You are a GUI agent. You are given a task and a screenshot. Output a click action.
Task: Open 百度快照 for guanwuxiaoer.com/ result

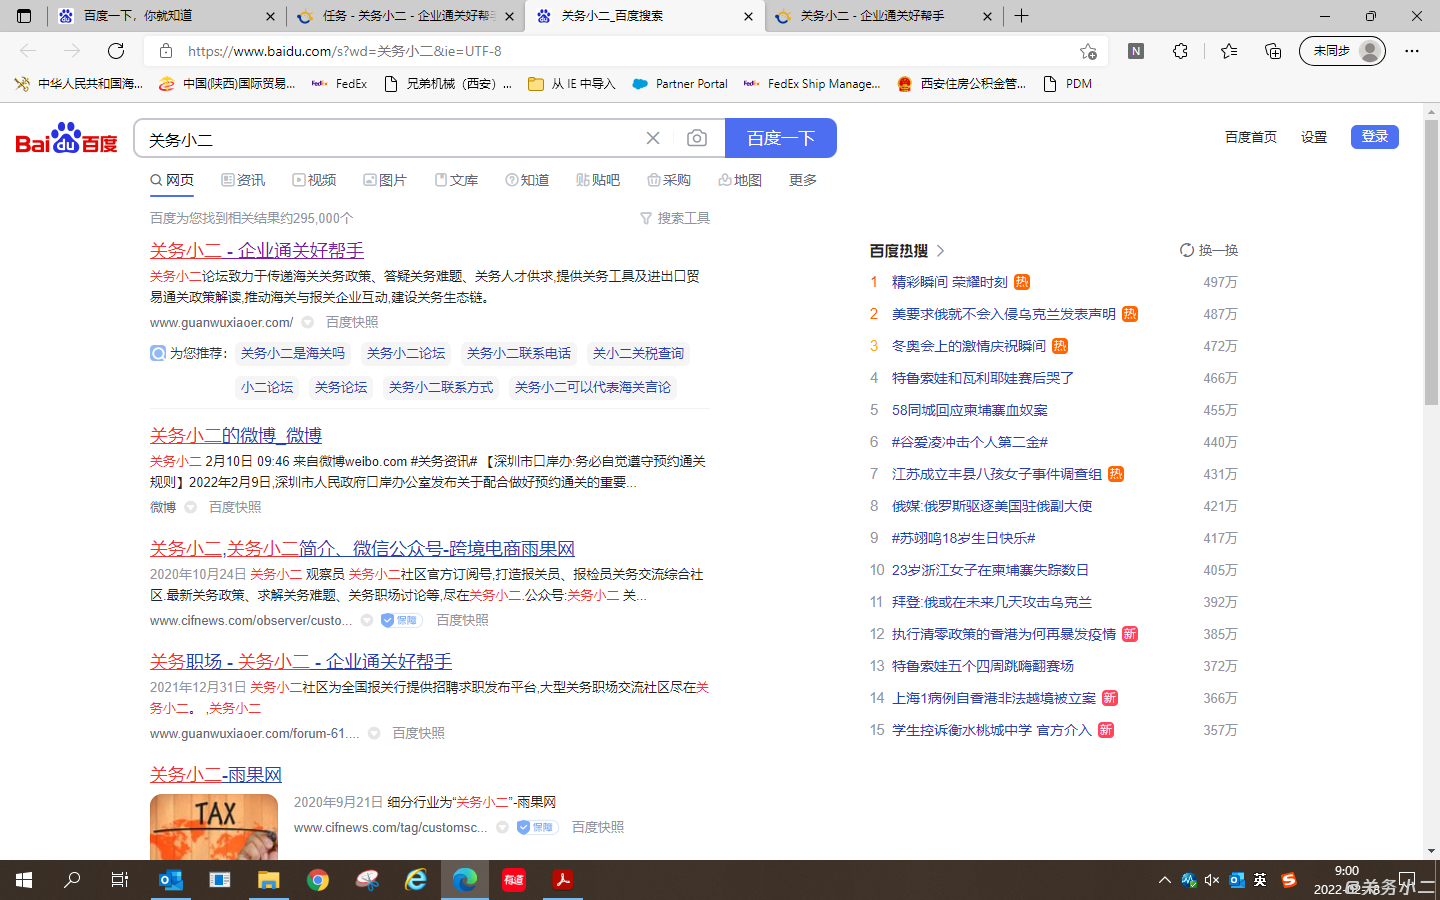(352, 322)
